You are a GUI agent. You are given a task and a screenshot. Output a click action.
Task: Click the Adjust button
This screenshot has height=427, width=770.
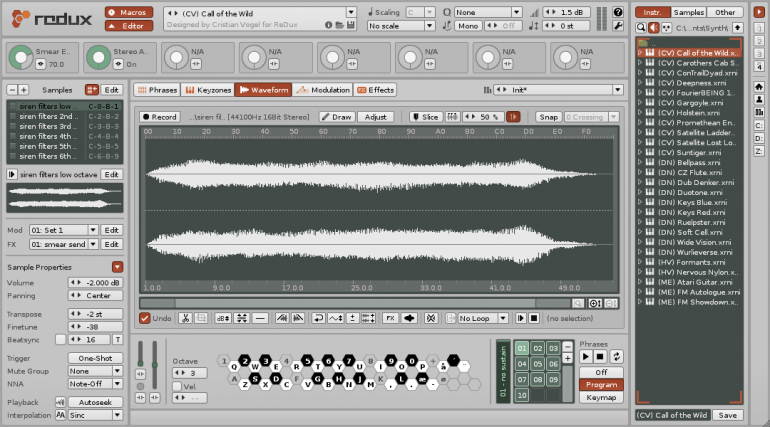376,117
